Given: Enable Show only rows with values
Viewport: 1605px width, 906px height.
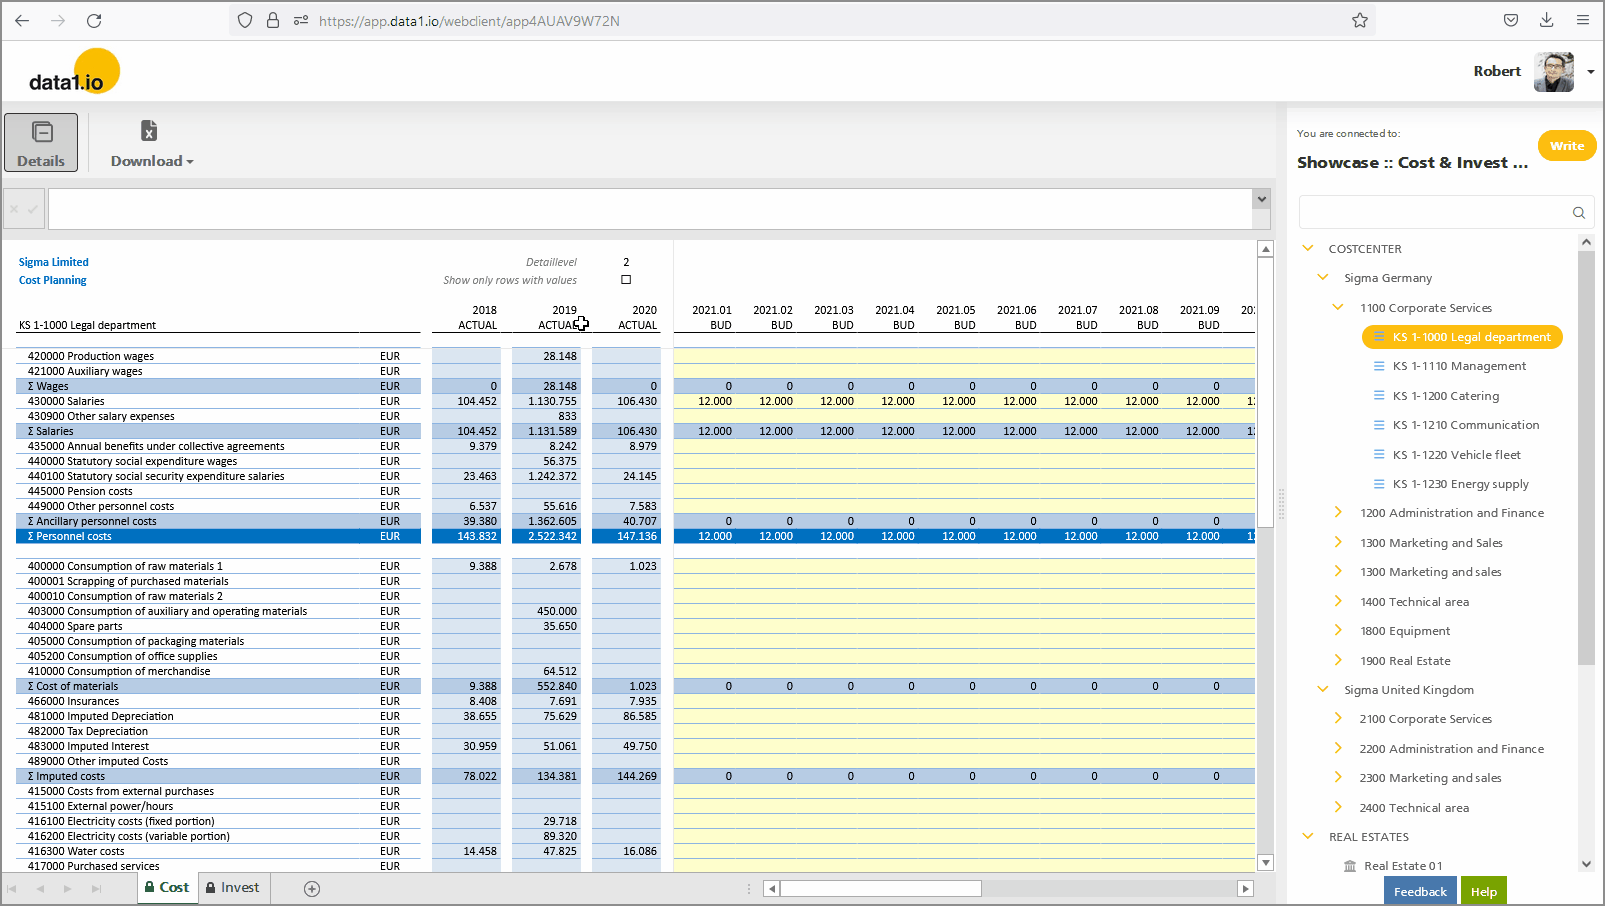Looking at the screenshot, I should click(626, 280).
